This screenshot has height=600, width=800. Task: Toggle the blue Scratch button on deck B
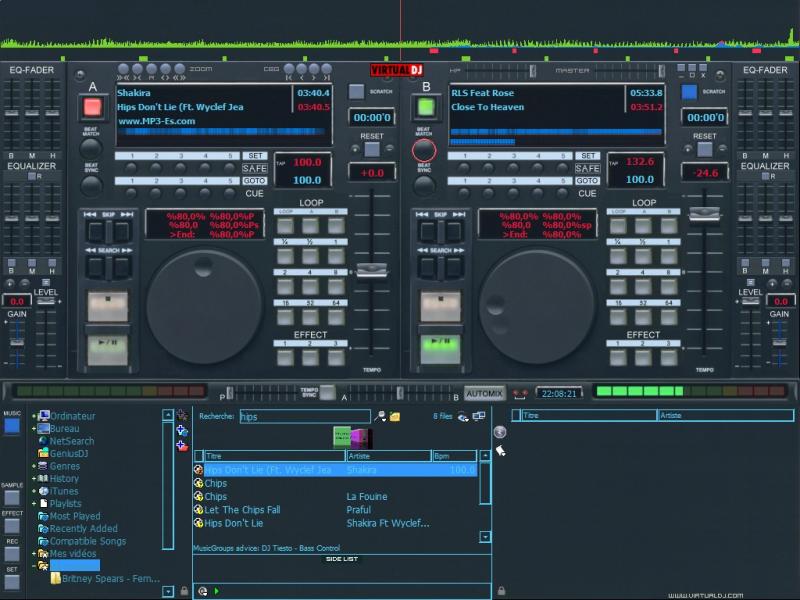tap(688, 91)
